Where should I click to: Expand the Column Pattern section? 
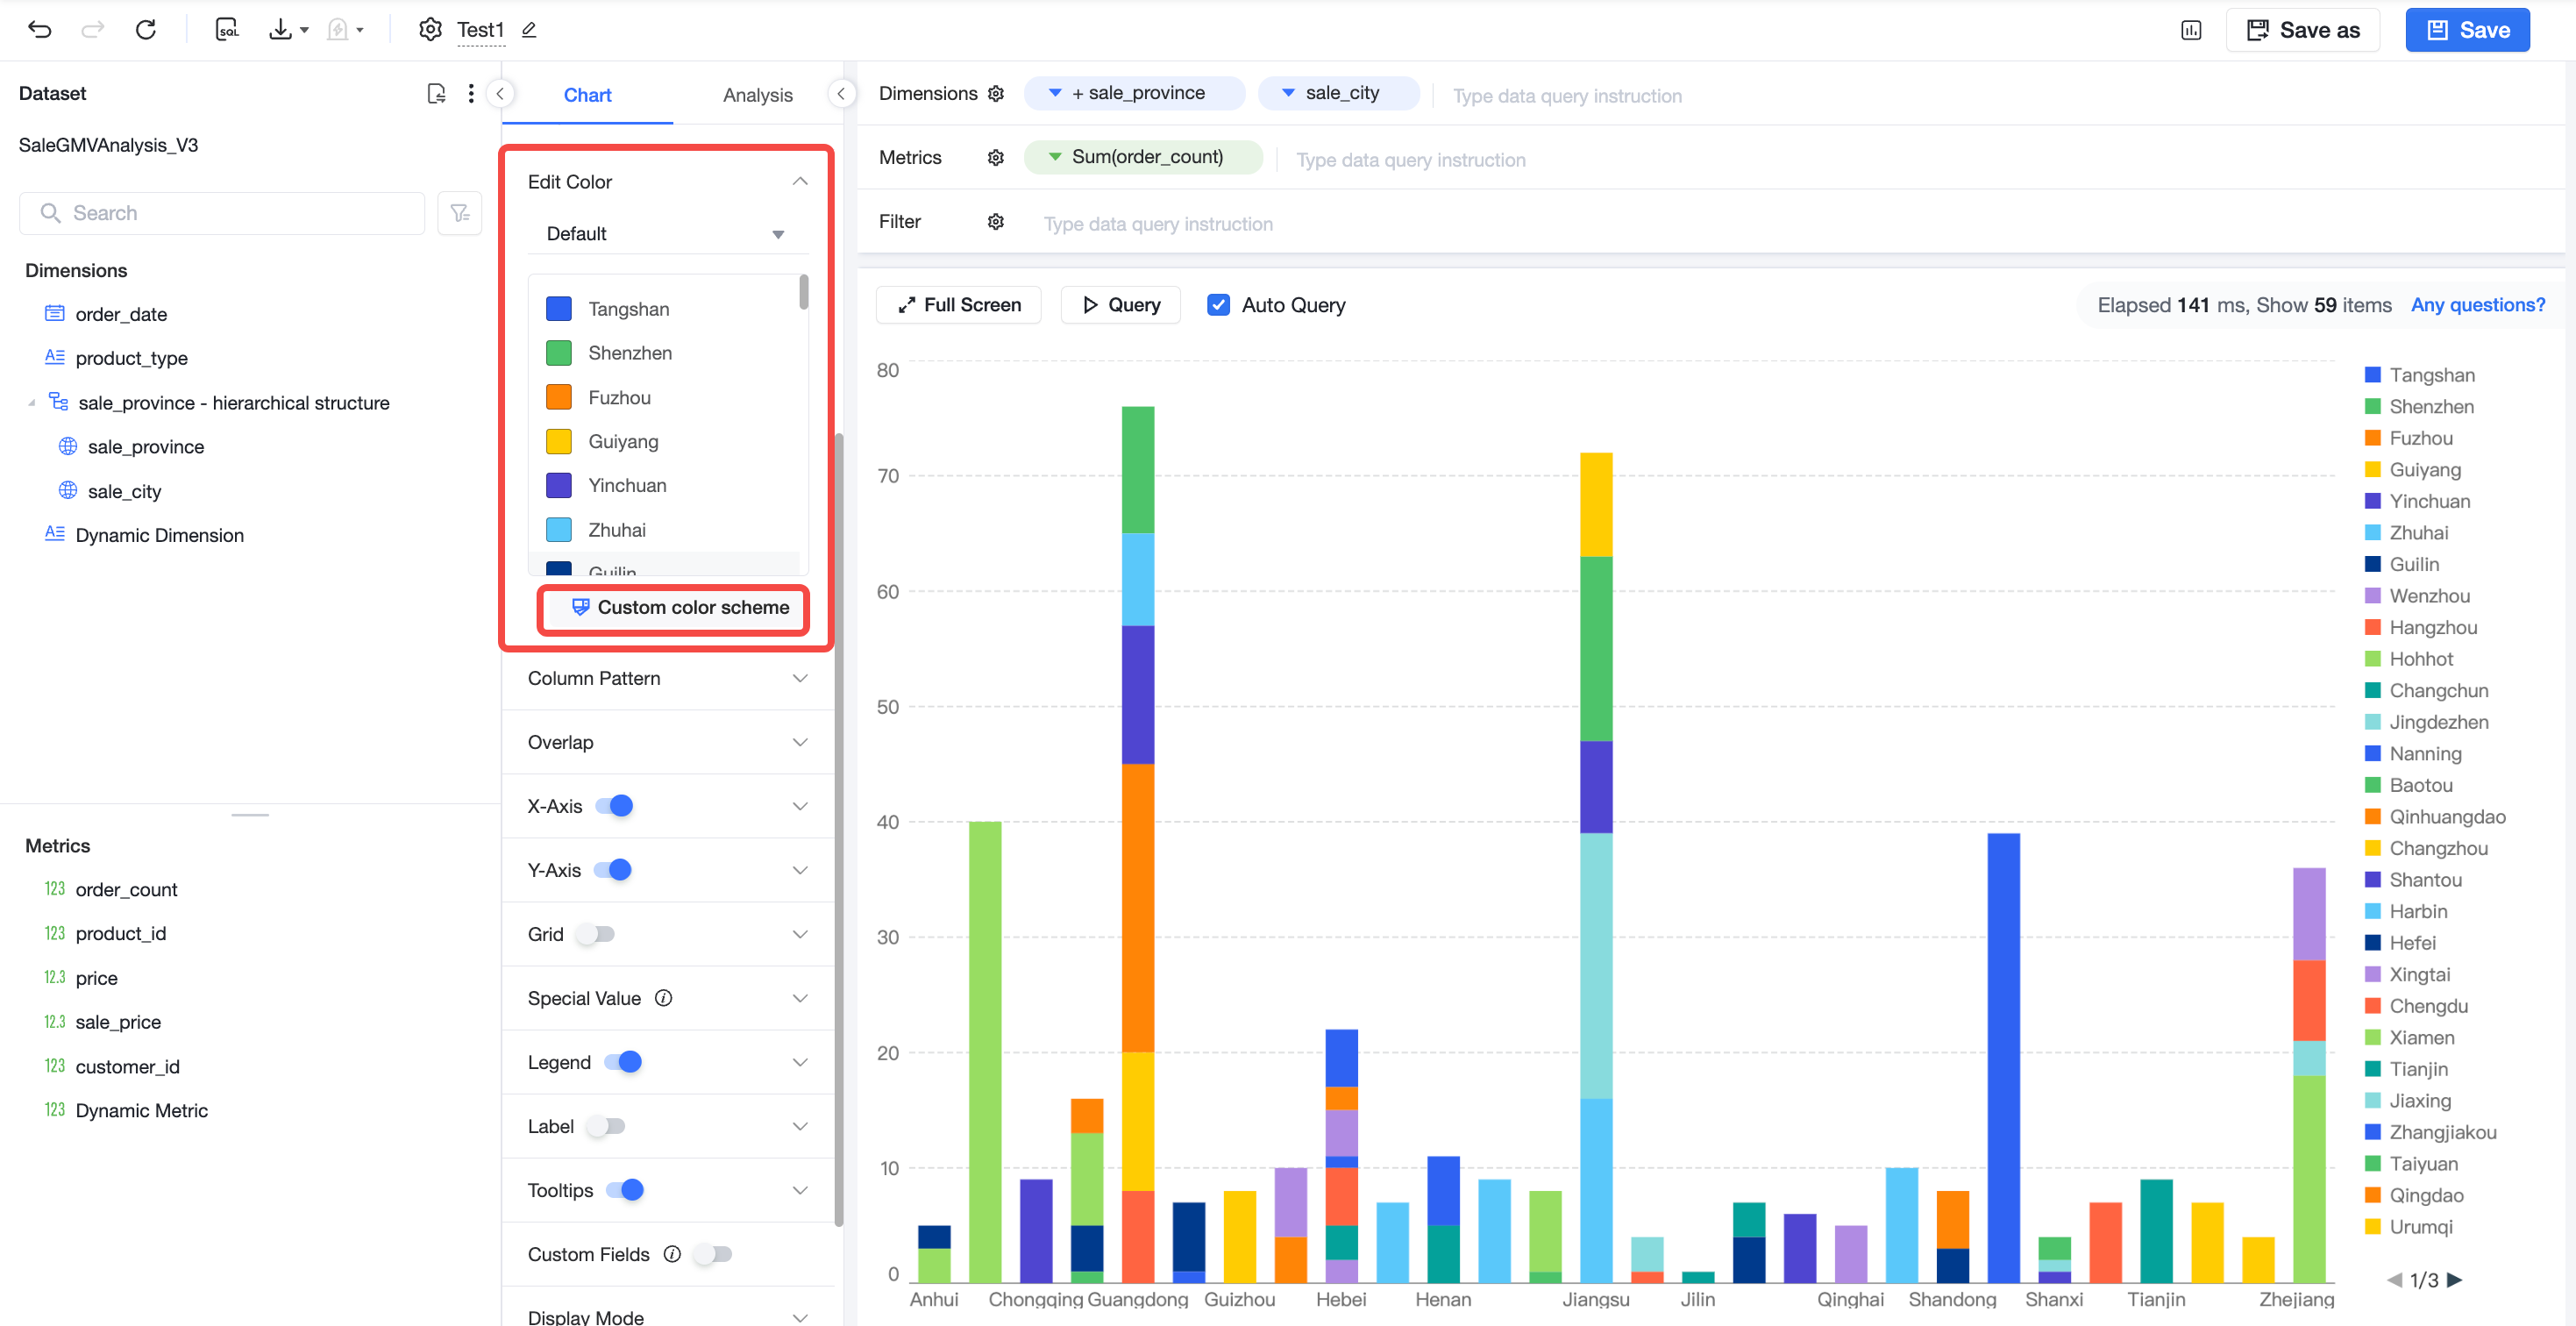click(667, 678)
